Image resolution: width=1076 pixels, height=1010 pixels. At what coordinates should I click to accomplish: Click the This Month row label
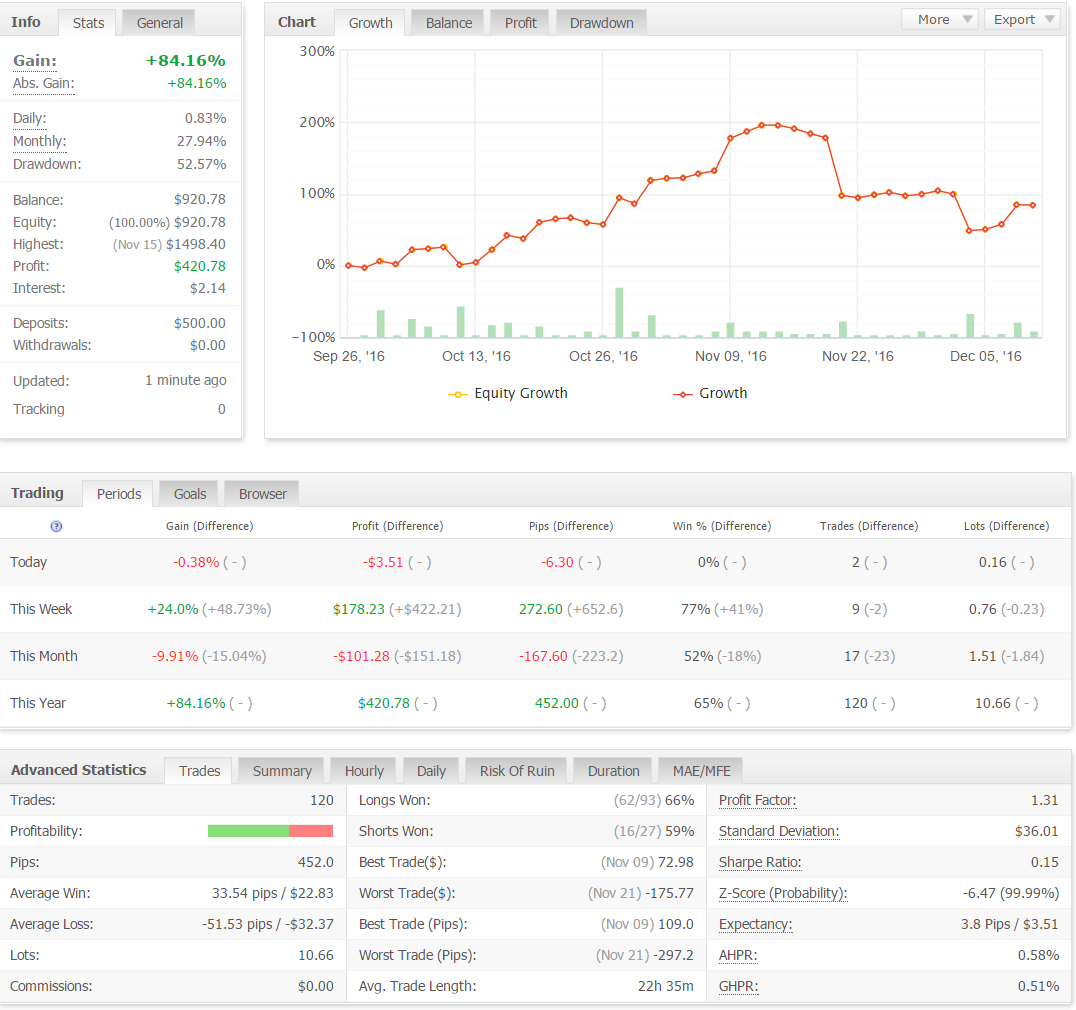click(x=44, y=657)
